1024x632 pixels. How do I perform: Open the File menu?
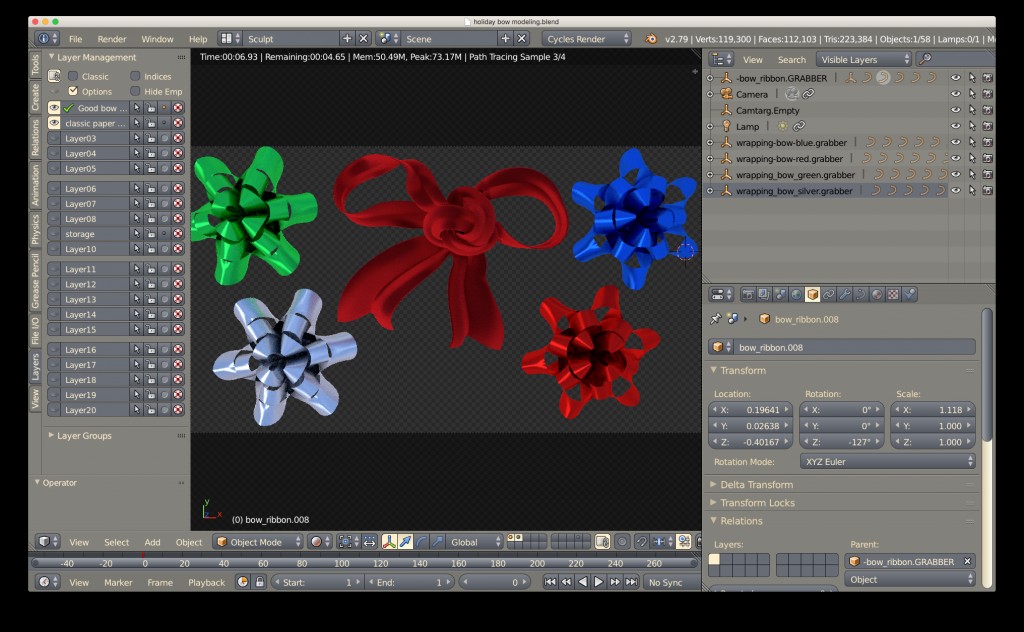tap(76, 39)
